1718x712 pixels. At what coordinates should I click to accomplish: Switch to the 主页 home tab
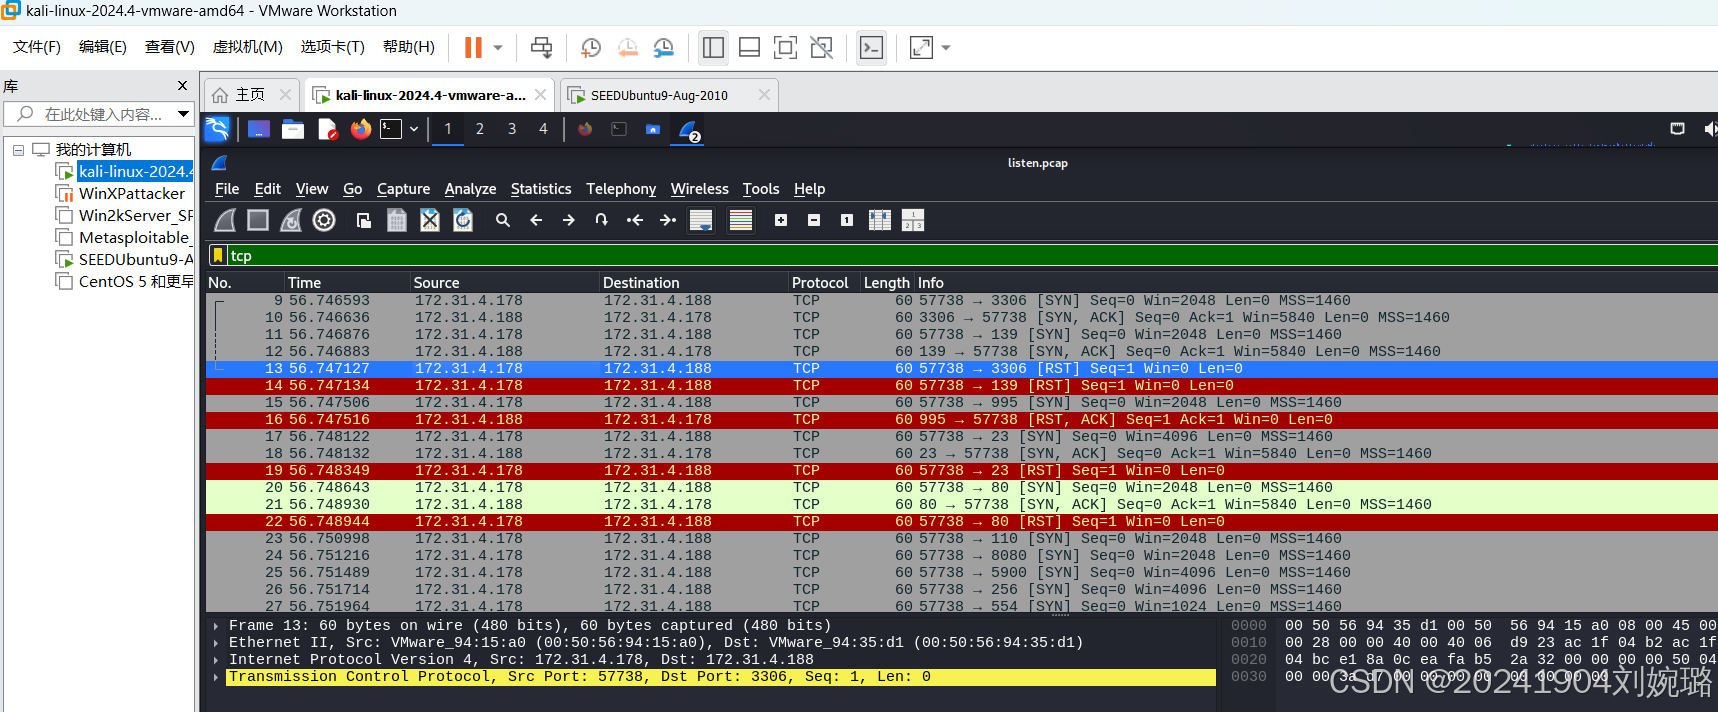[251, 95]
